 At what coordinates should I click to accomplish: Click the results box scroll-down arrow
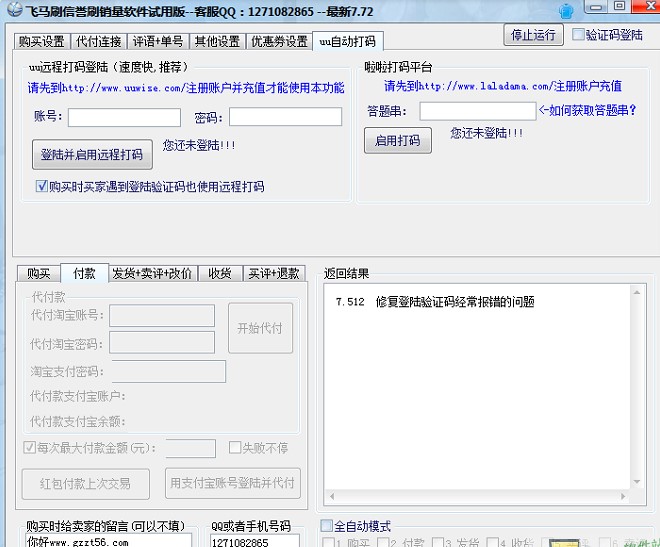[636, 482]
